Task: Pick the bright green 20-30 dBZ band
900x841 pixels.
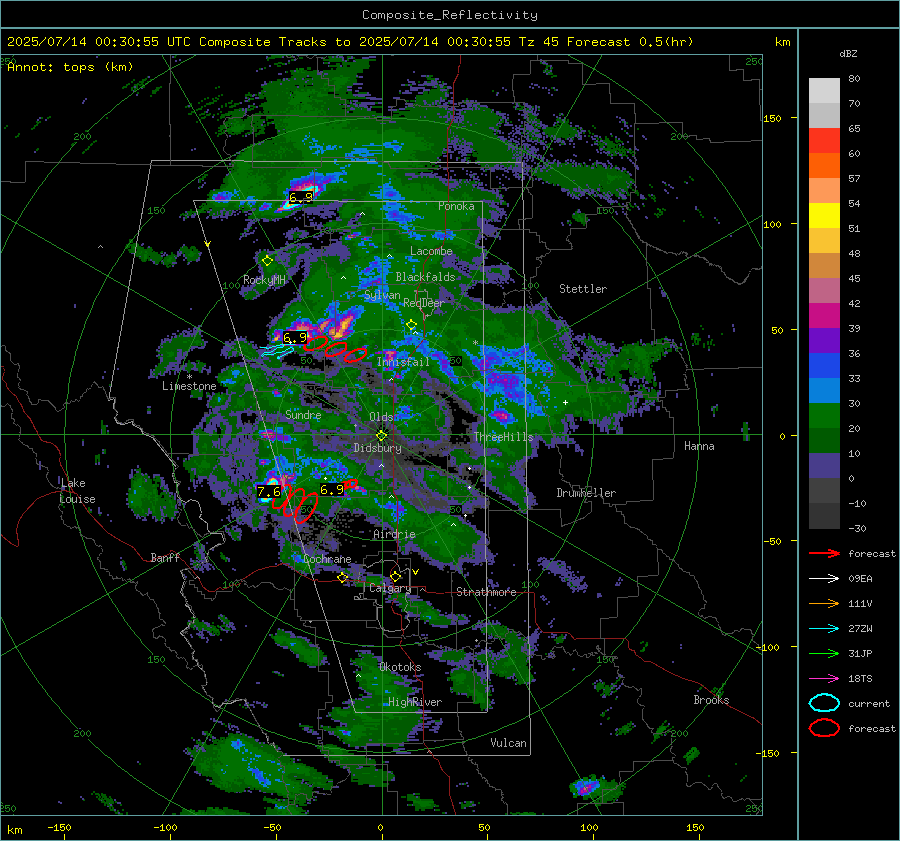Action: point(824,416)
